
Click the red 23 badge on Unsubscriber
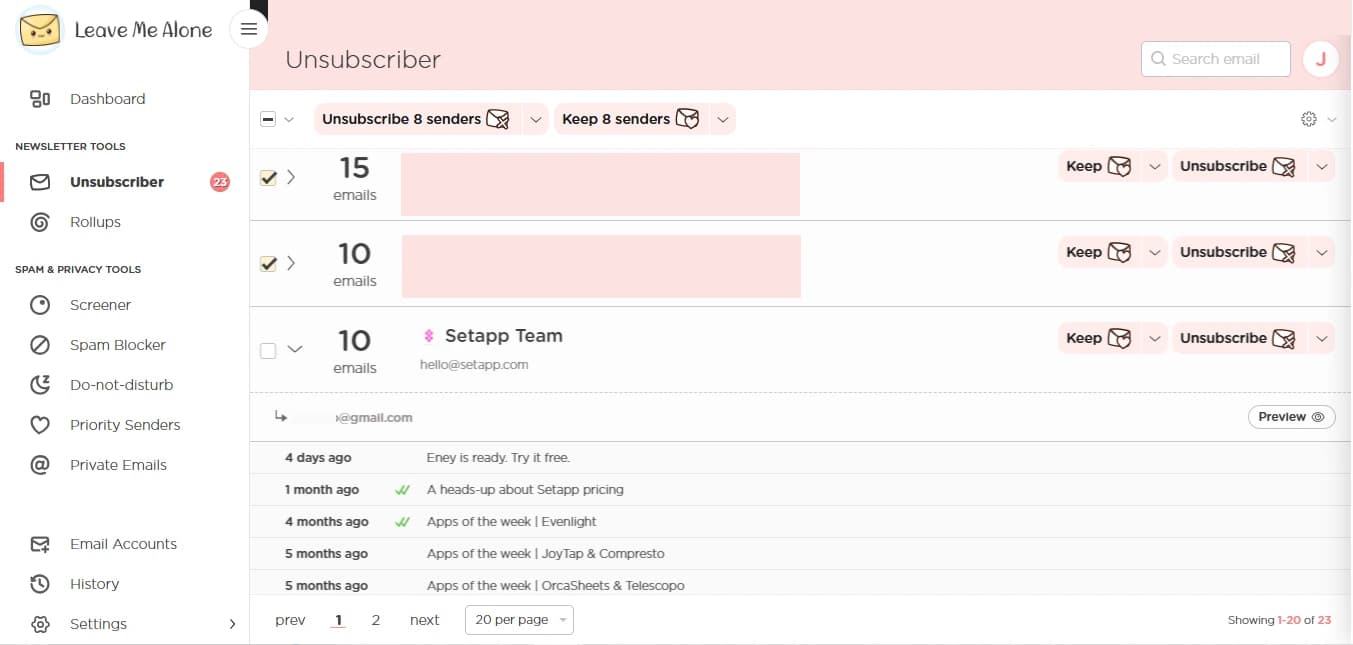pyautogui.click(x=220, y=182)
